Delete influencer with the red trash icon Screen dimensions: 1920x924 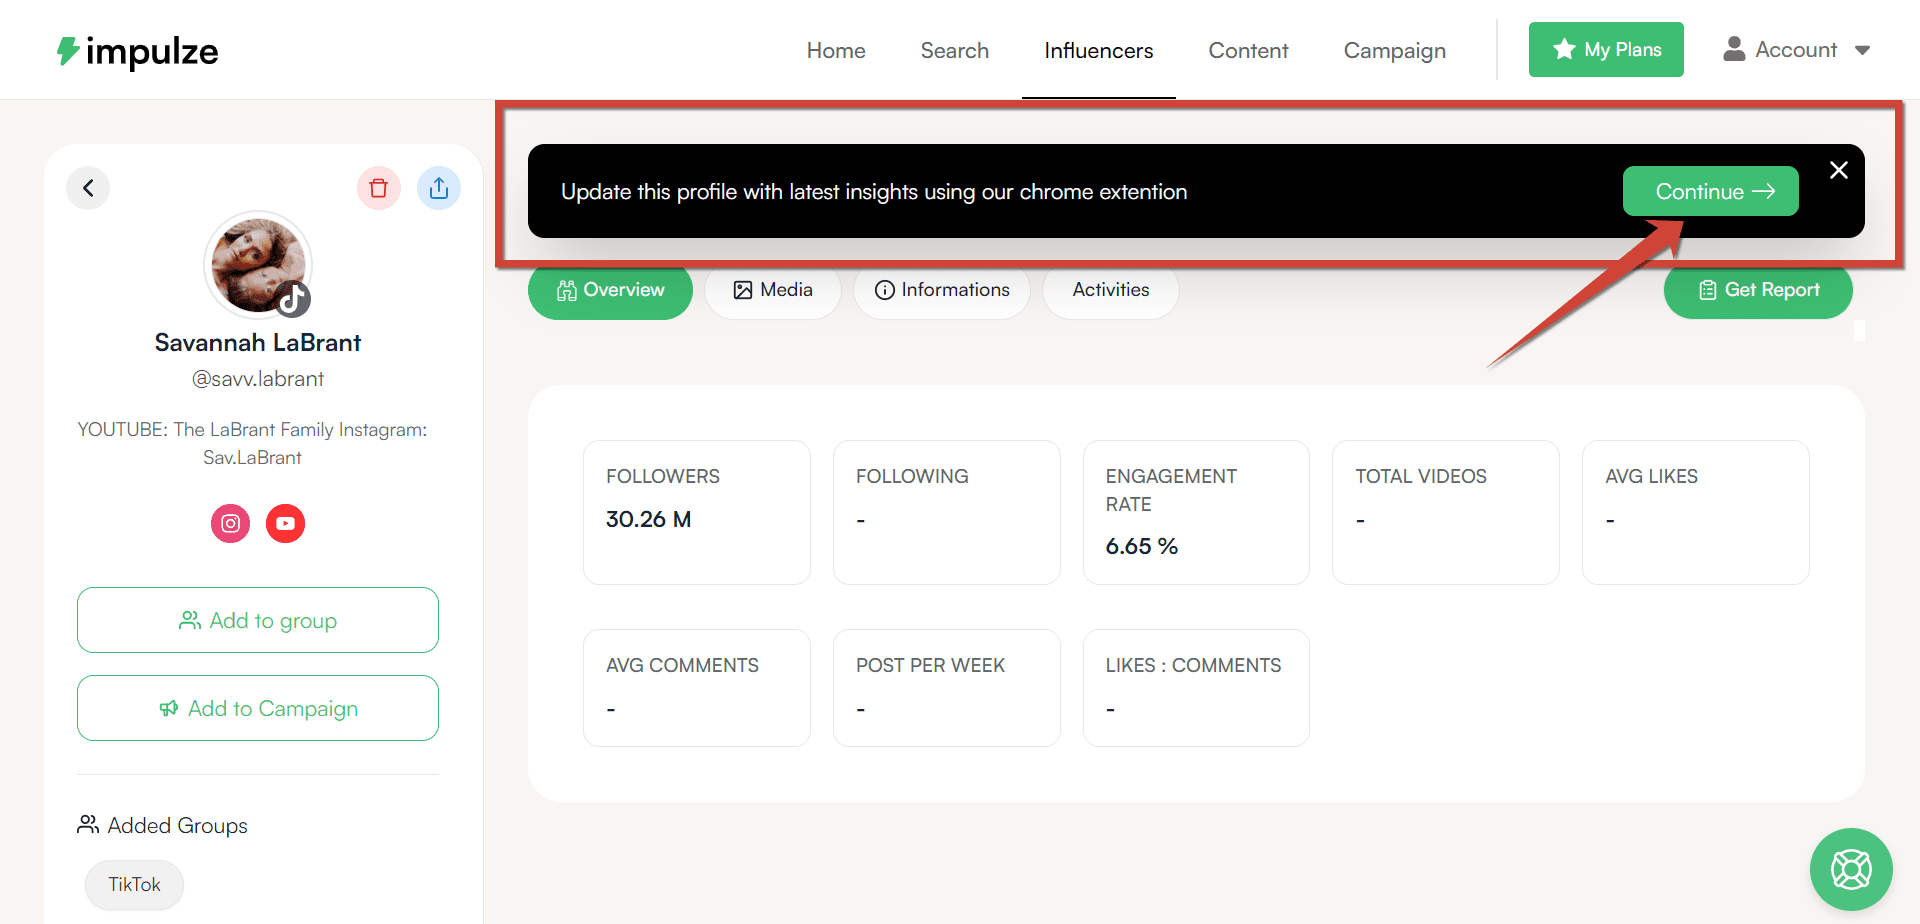click(379, 188)
